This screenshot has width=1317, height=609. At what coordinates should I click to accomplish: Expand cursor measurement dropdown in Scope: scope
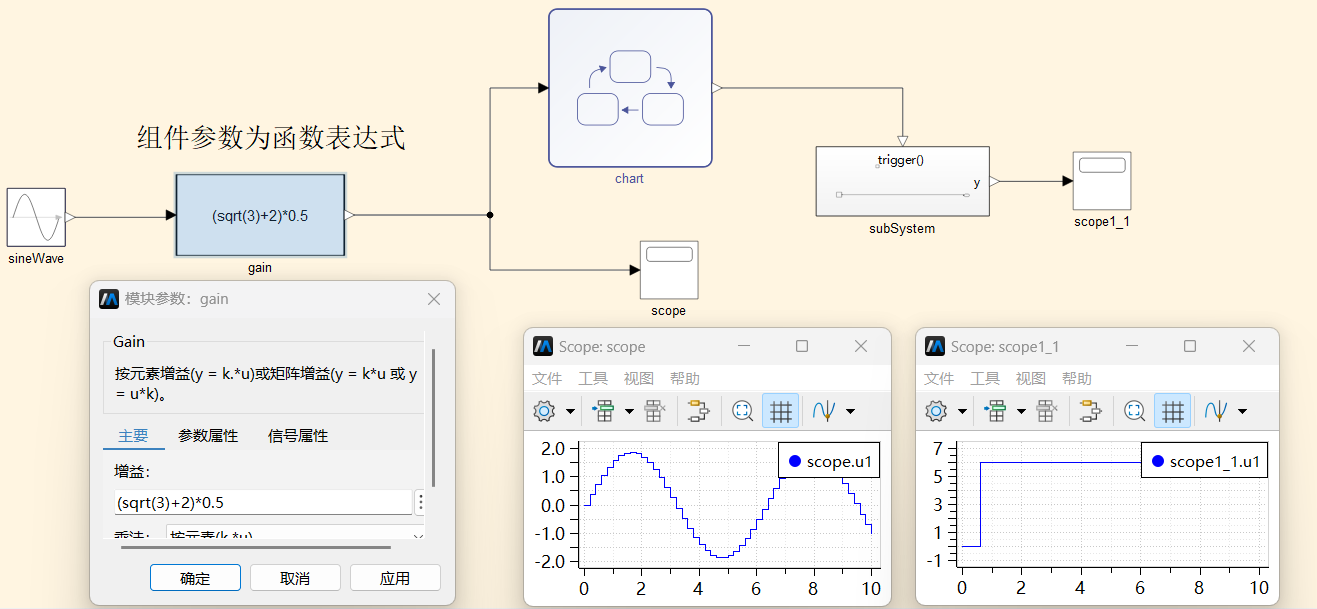coord(850,411)
